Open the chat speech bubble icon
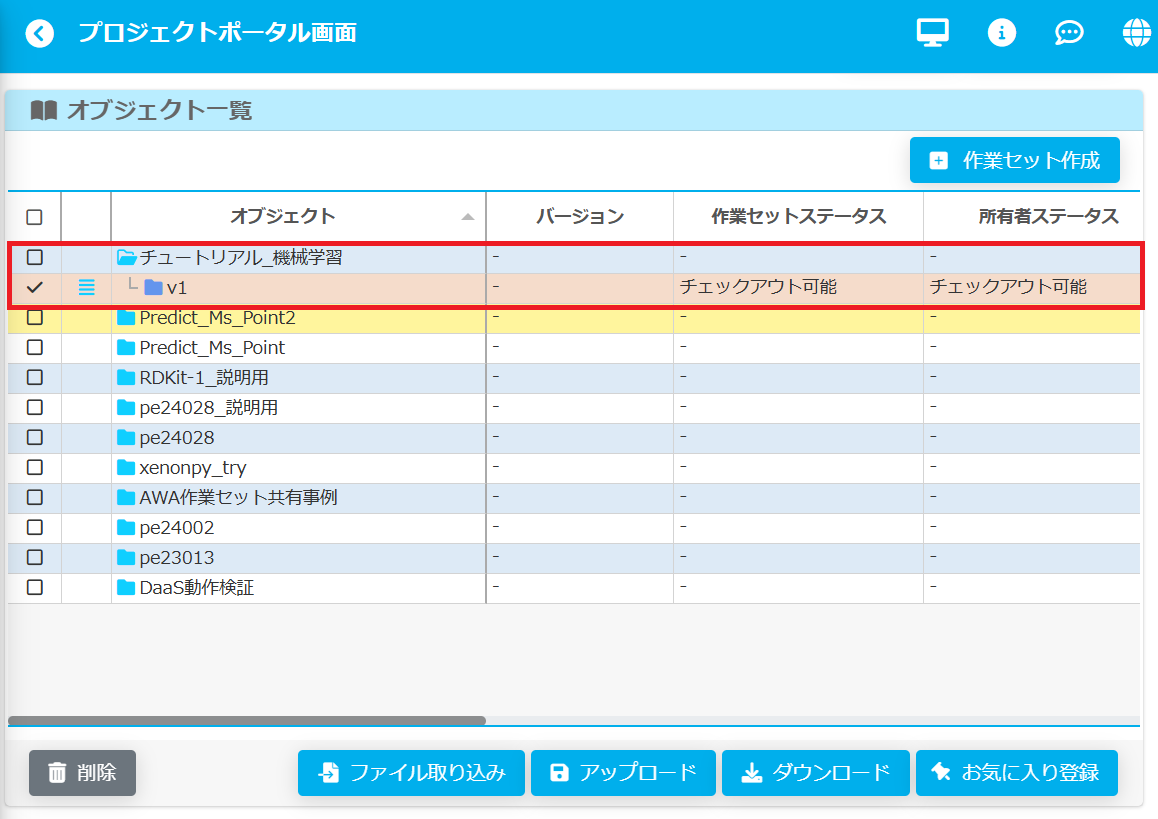The width and height of the screenshot is (1158, 819). point(1069,33)
